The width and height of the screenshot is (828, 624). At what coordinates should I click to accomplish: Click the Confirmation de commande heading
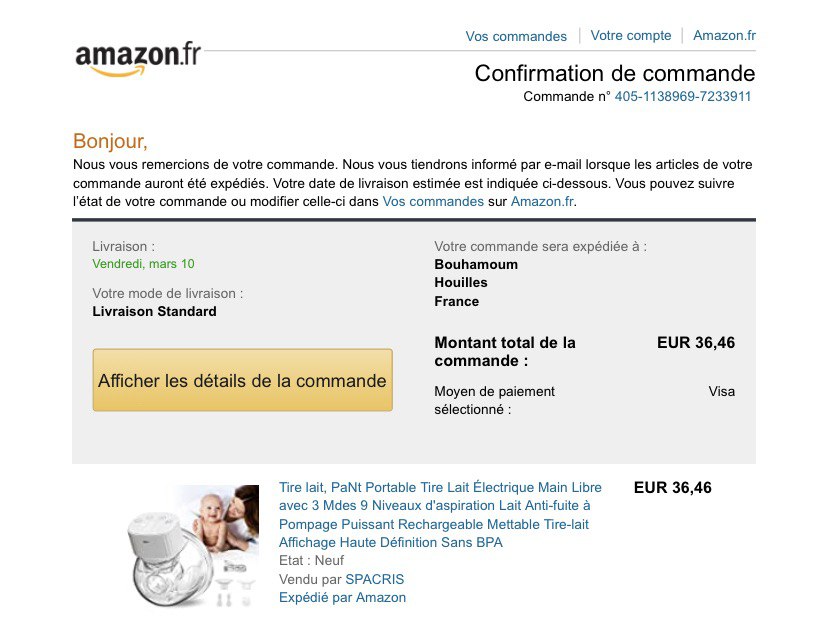click(x=615, y=73)
